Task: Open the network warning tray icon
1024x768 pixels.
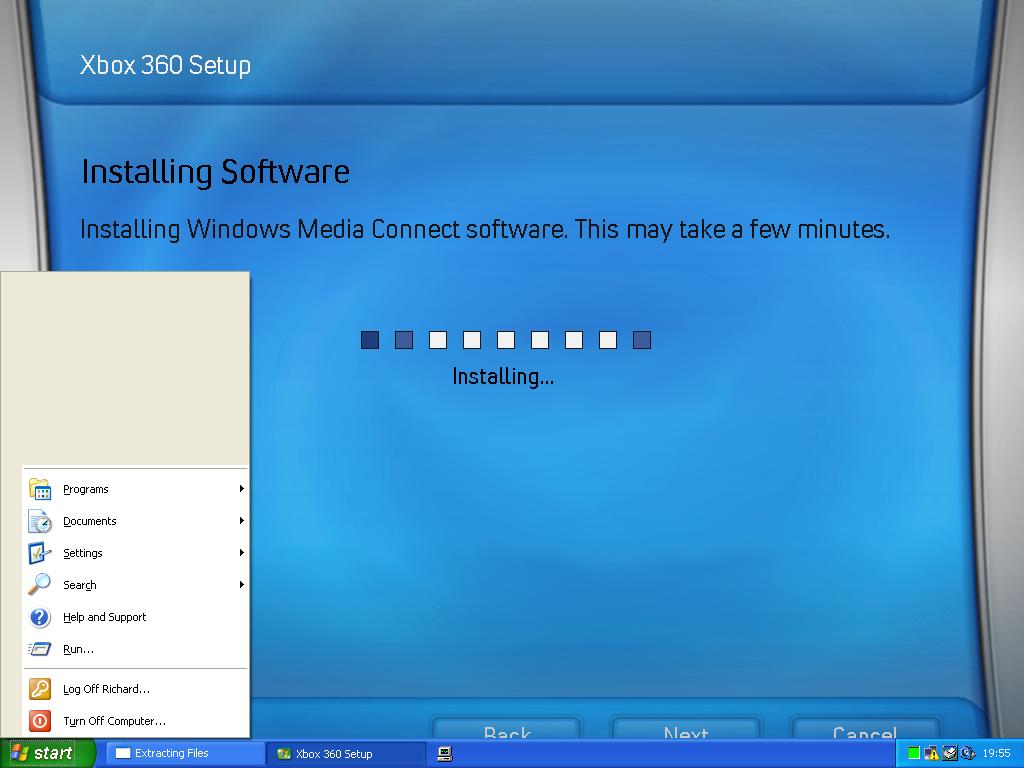Action: (932, 754)
